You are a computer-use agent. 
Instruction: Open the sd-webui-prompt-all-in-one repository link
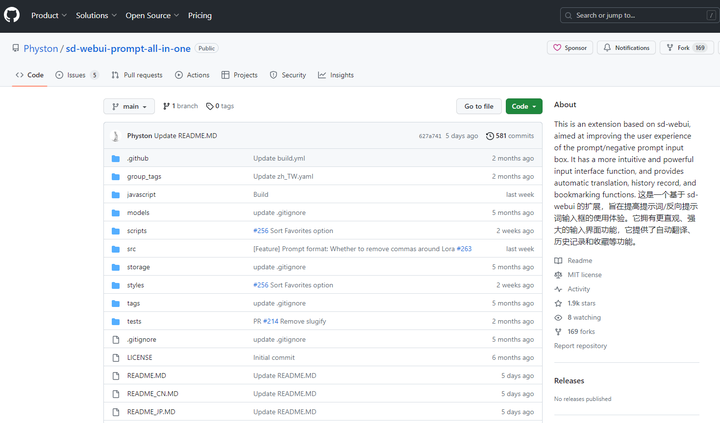[x=128, y=49]
